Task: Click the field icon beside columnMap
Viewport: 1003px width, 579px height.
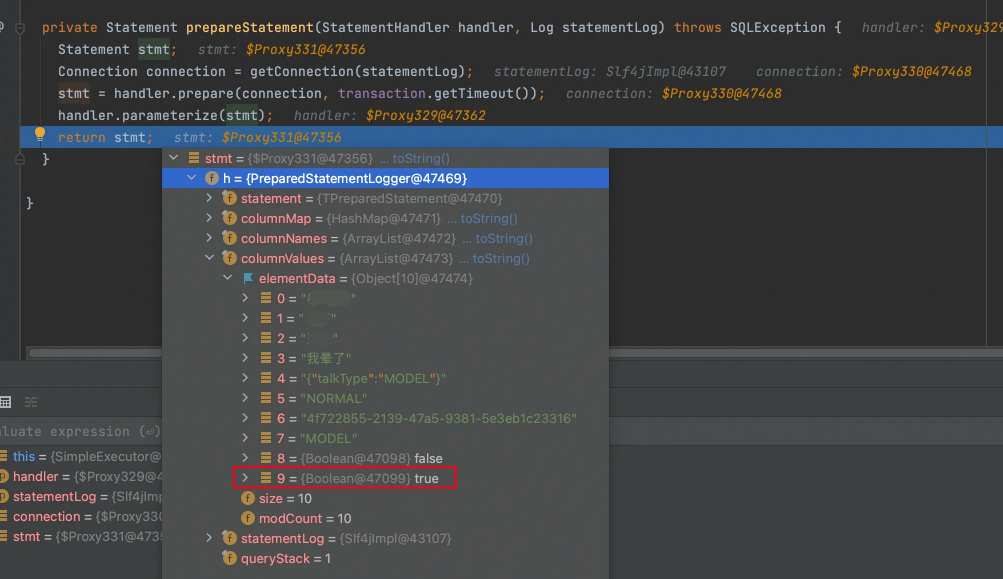Action: tap(229, 218)
